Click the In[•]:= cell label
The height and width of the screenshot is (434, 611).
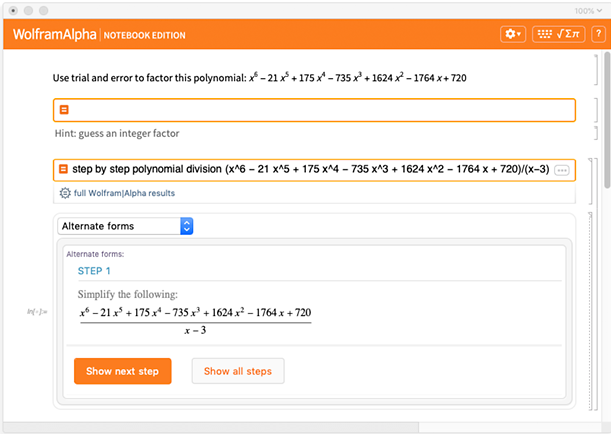click(x=37, y=311)
